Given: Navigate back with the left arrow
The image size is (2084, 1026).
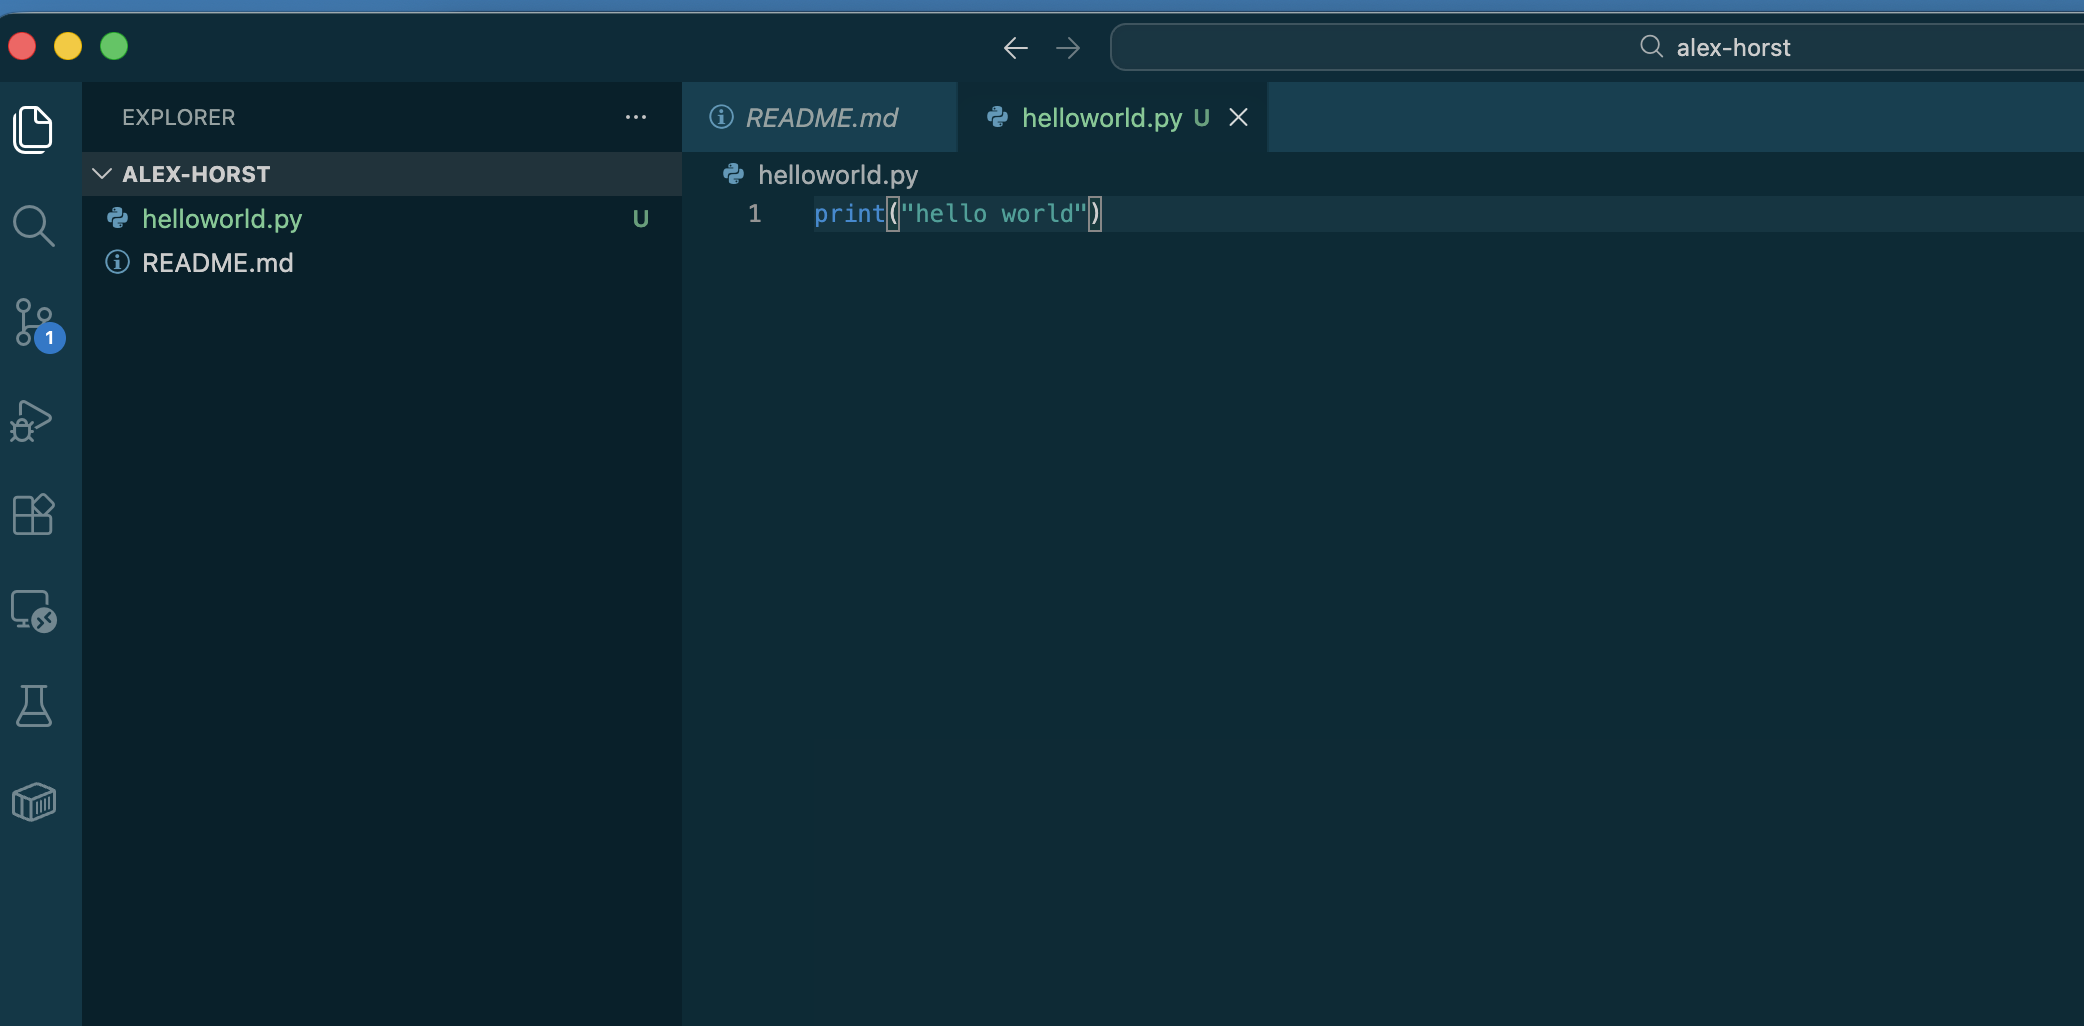Looking at the screenshot, I should [x=1014, y=47].
